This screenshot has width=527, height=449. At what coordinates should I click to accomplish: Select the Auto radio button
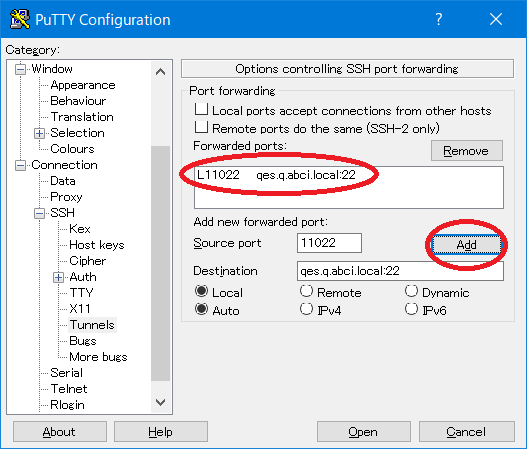coord(201,309)
